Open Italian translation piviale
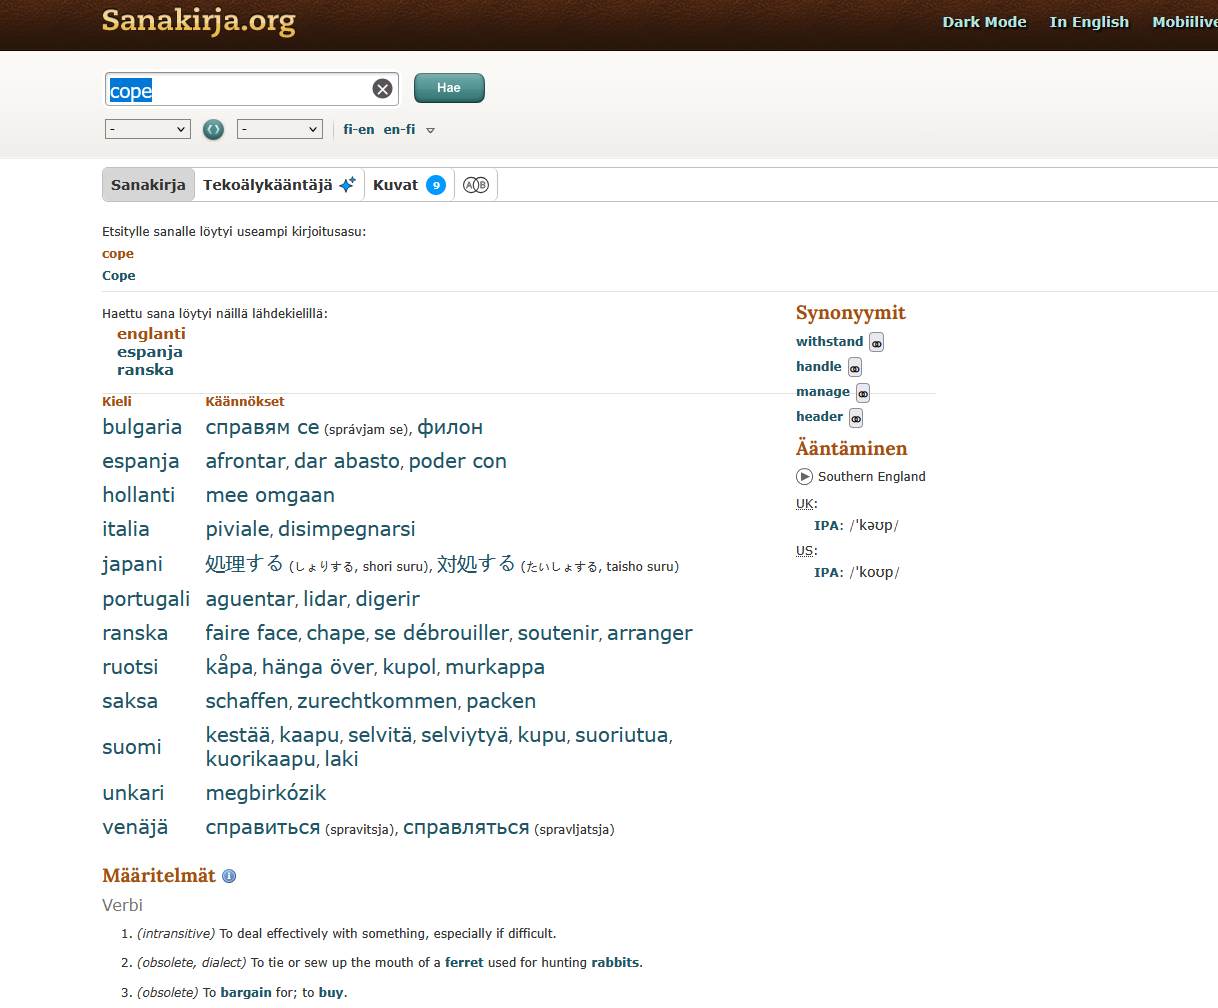Viewport: 1218px width, 1008px height. (x=238, y=530)
